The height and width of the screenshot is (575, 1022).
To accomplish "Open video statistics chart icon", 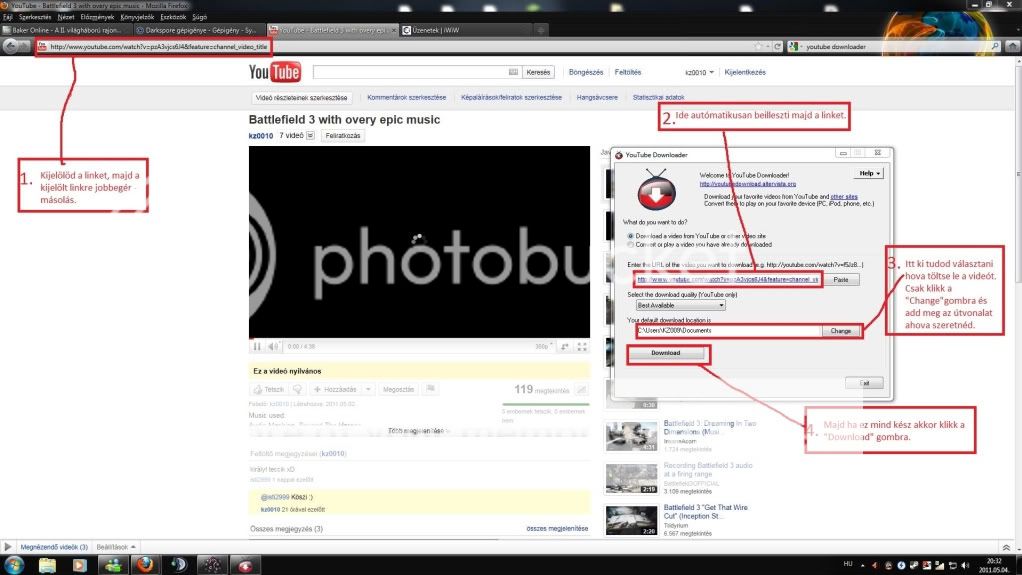I will point(582,389).
